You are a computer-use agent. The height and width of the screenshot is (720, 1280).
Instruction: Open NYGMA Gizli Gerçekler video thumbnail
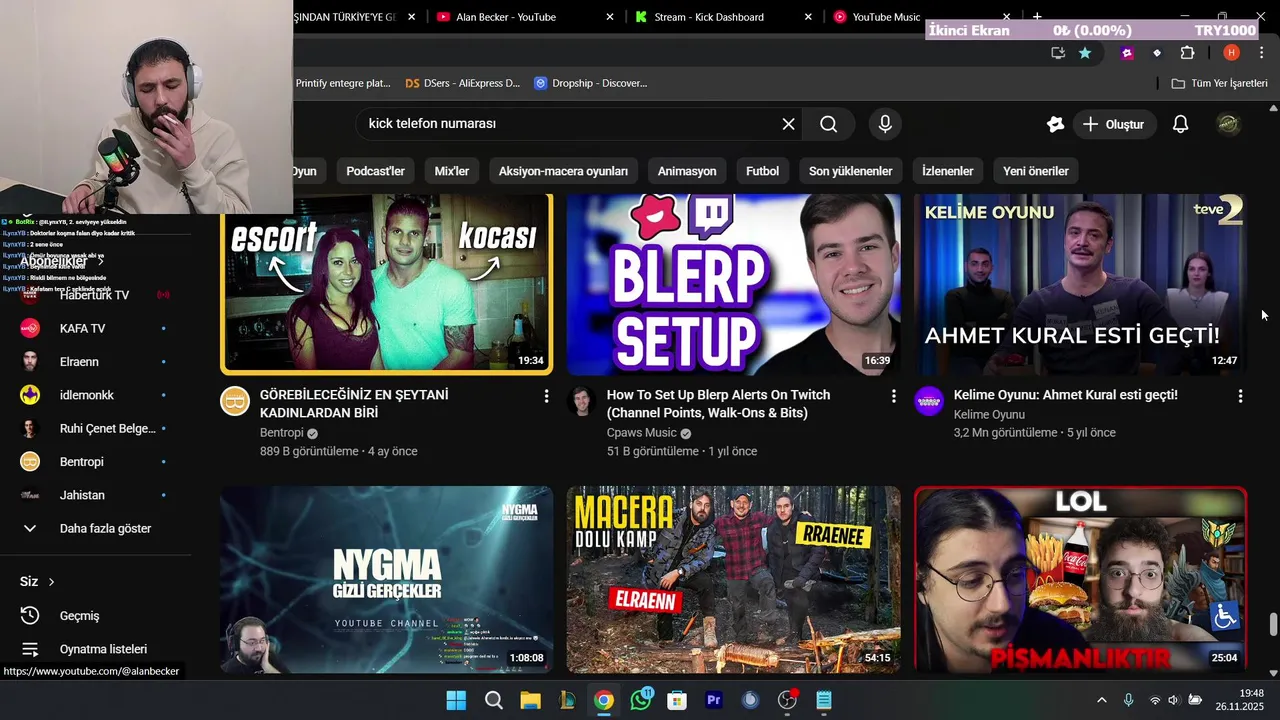pos(386,579)
